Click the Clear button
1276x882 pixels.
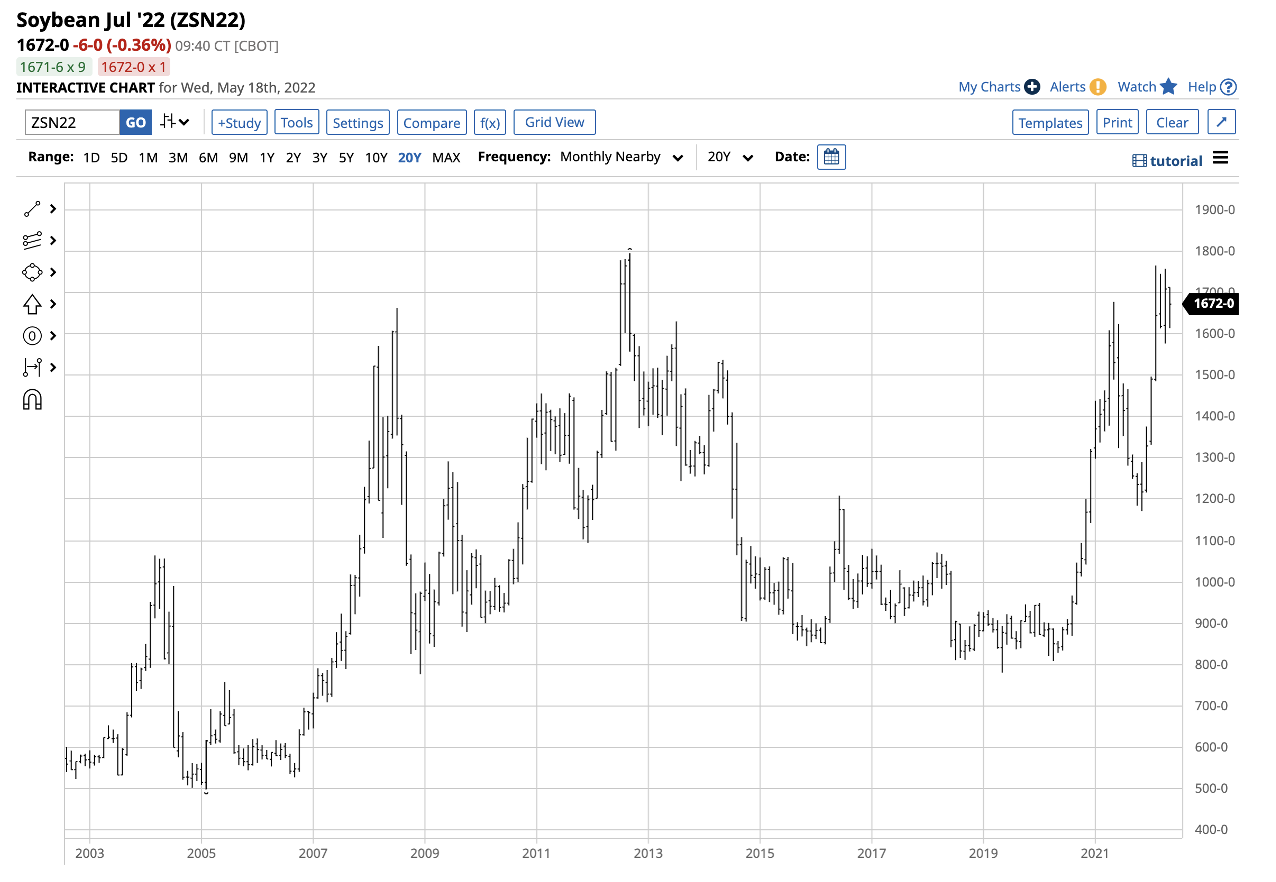[x=1172, y=123]
